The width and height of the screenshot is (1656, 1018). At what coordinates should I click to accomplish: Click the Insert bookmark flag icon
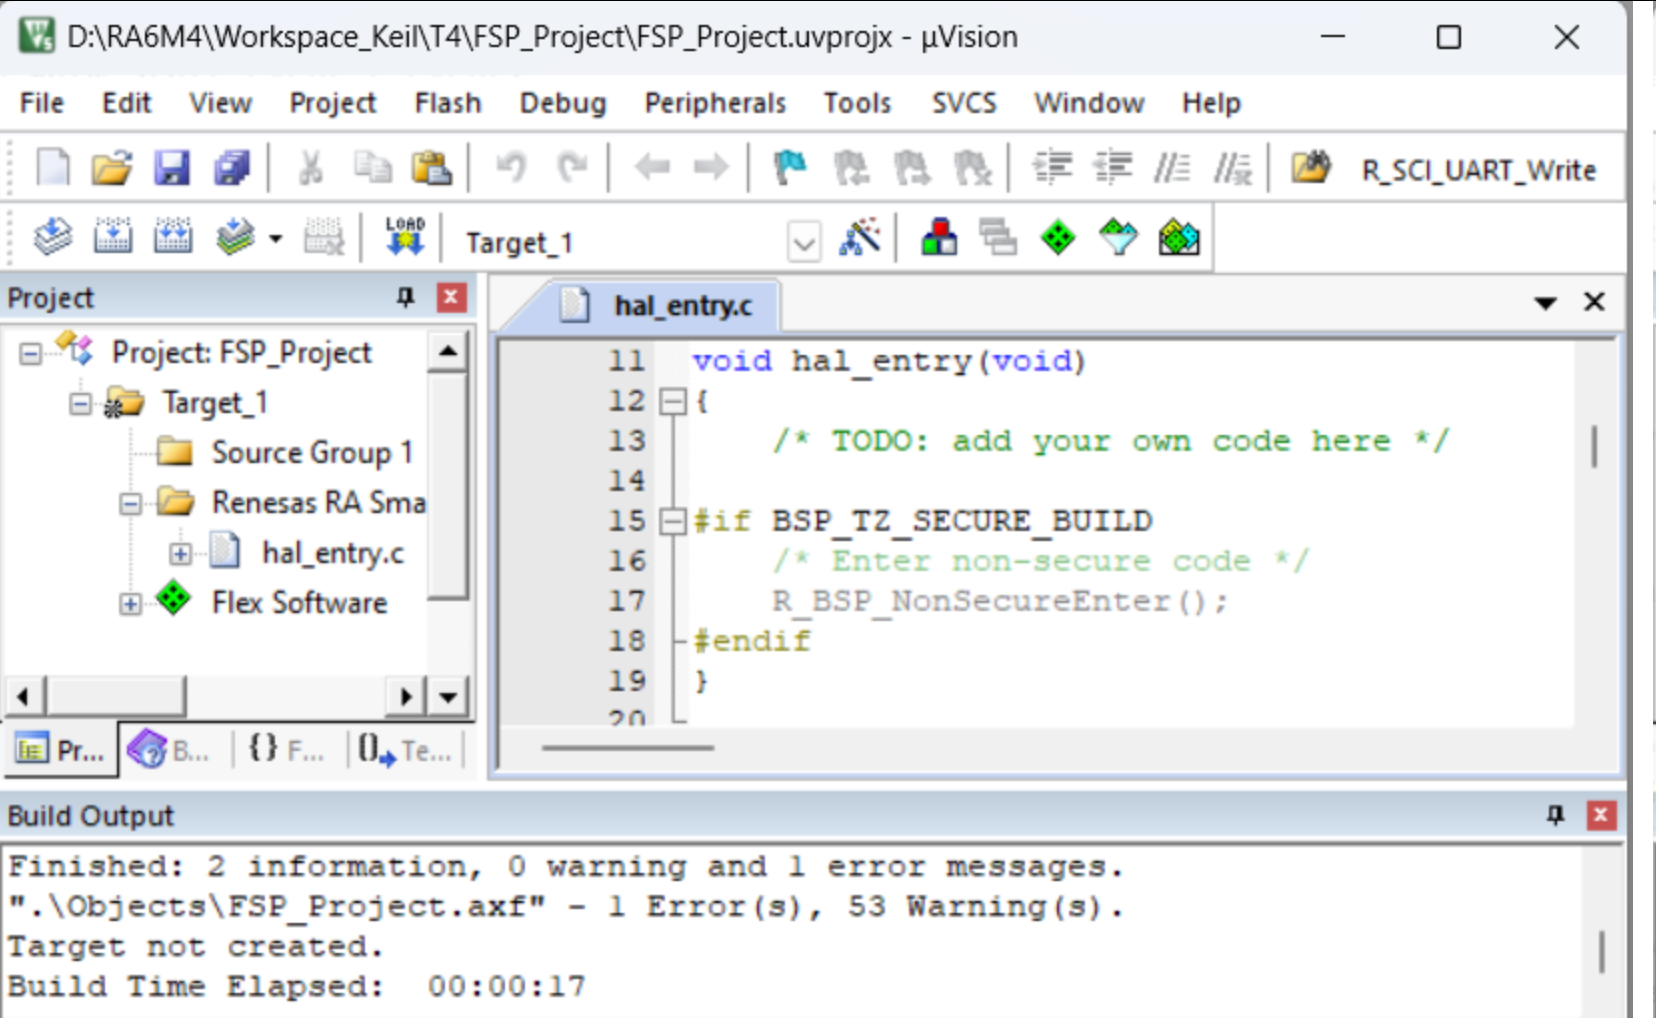point(790,168)
